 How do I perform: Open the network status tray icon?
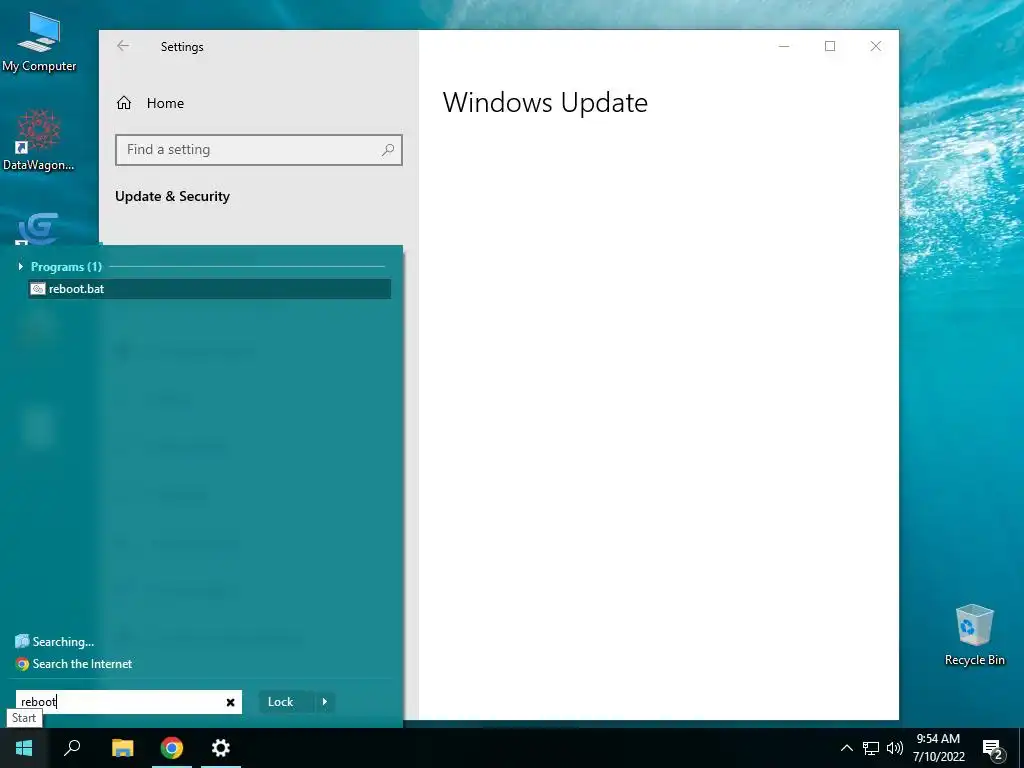[x=871, y=748]
